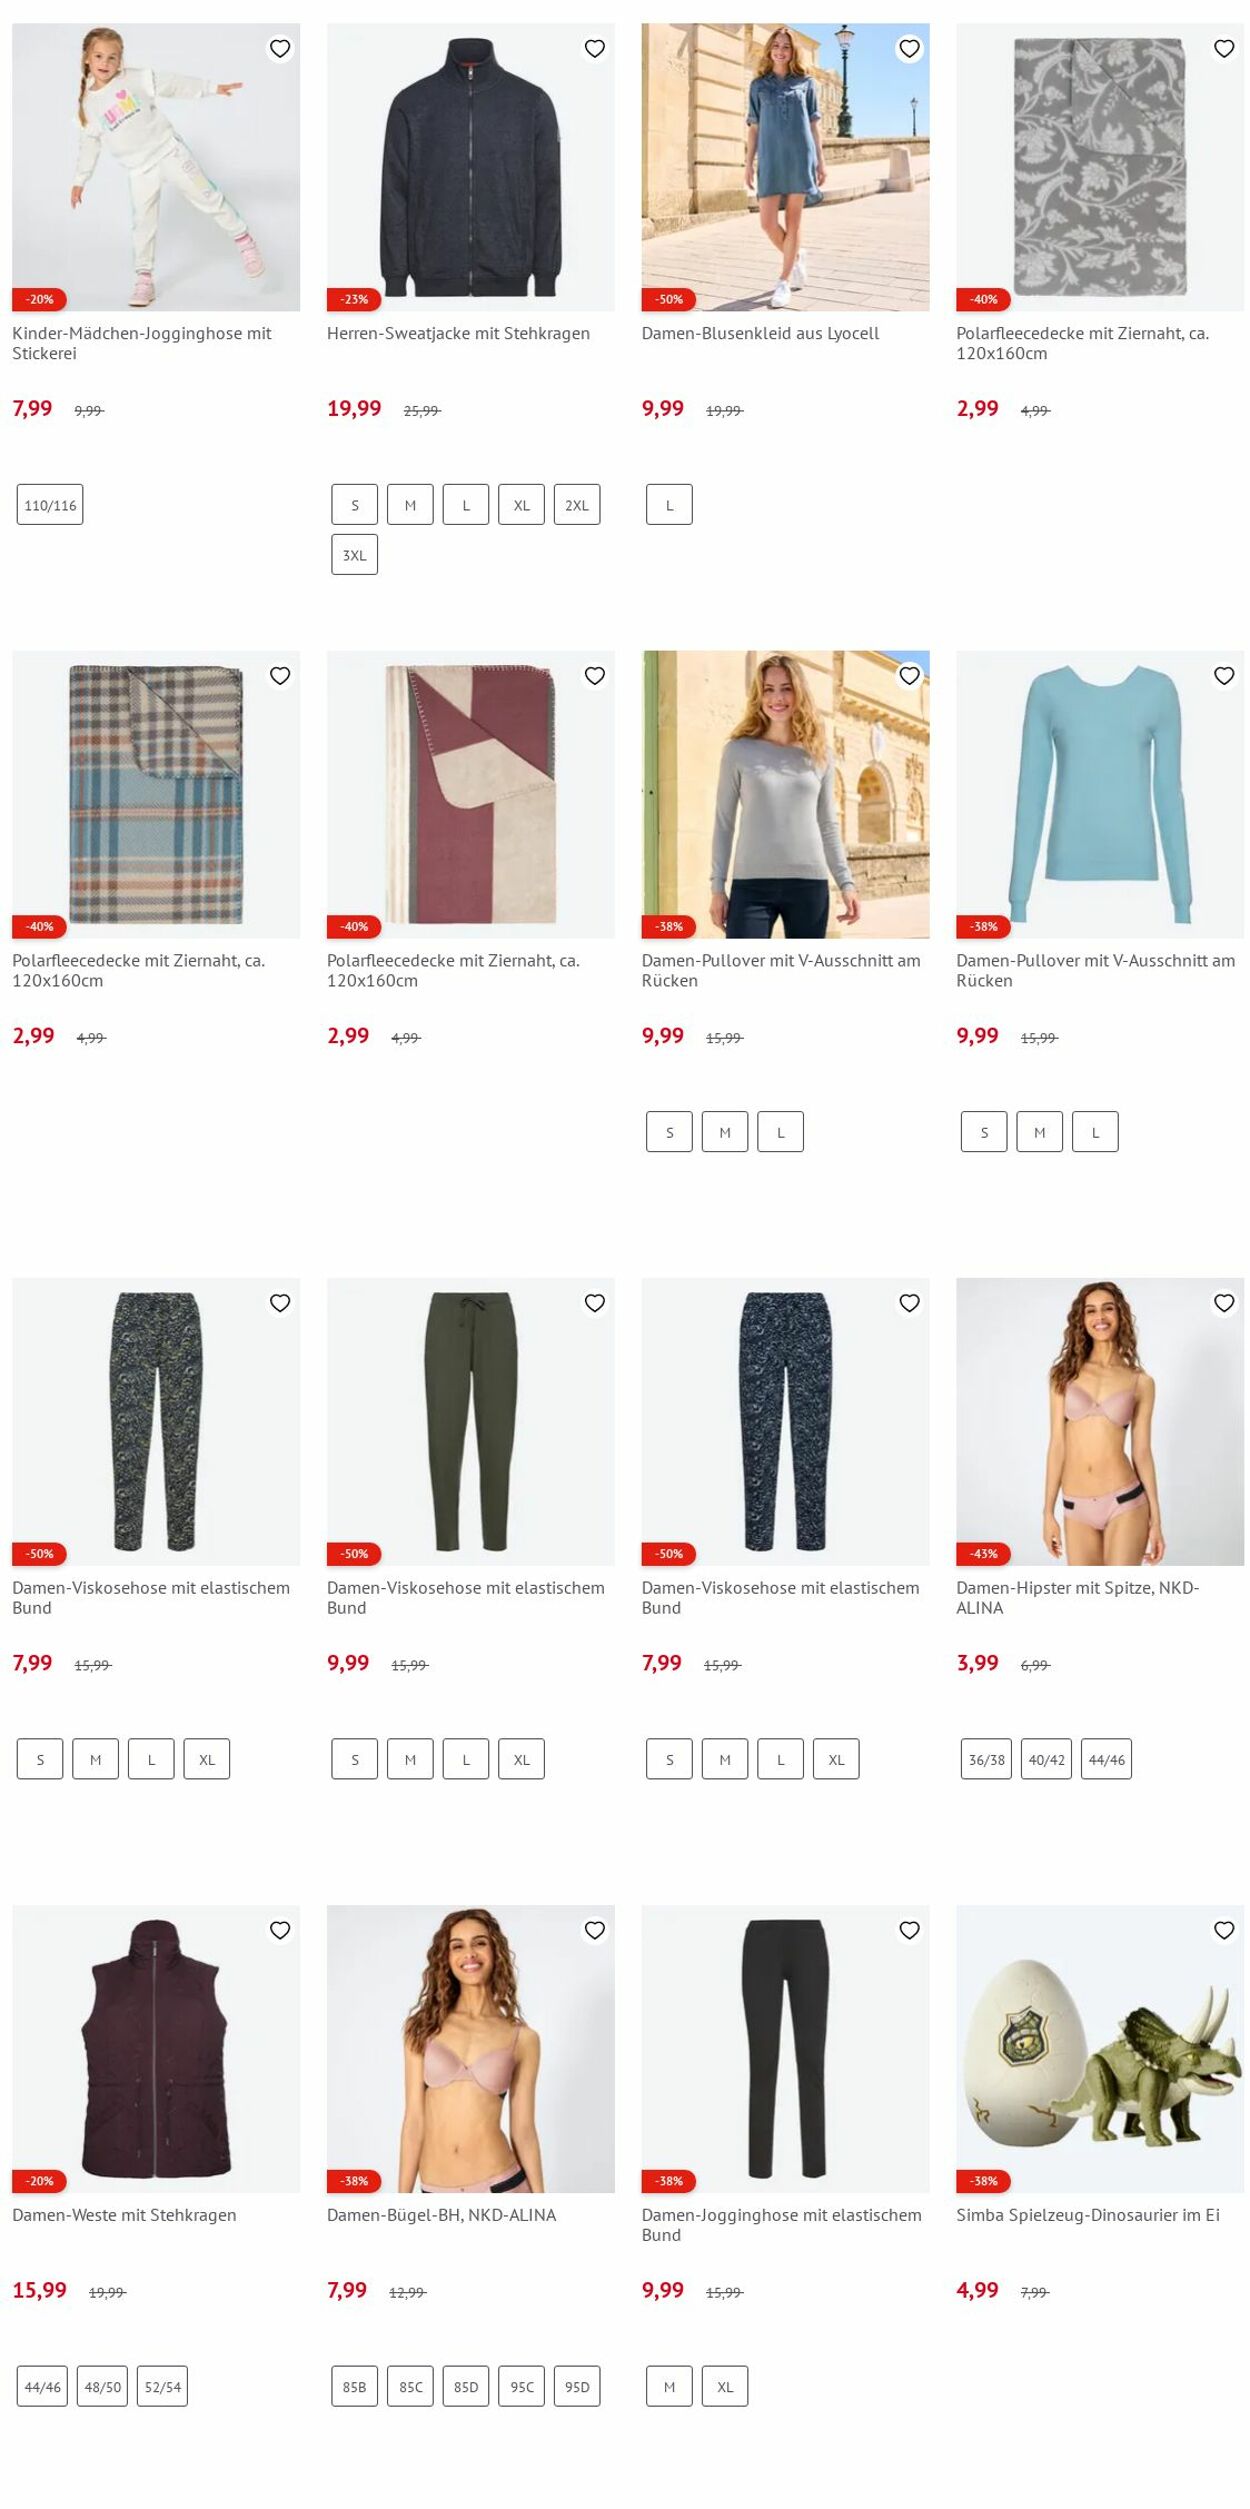View the burgundy Polarfleecedecke product image
1250x2509 pixels.
pyautogui.click(x=471, y=795)
